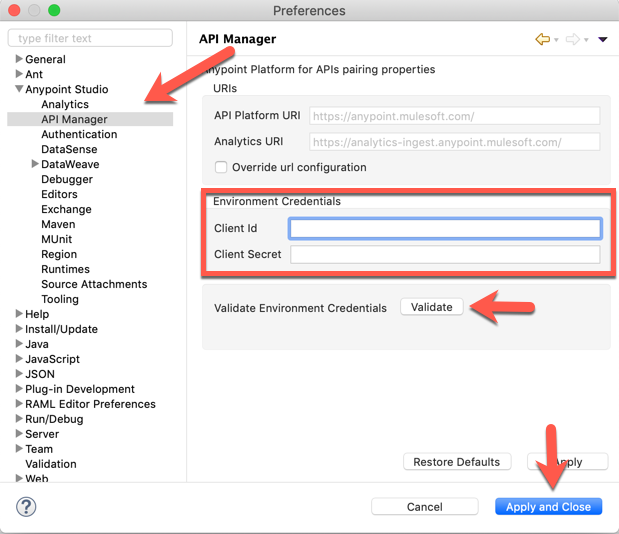Collapse the Anypoint Studio tree node
619x534 pixels.
[19, 89]
